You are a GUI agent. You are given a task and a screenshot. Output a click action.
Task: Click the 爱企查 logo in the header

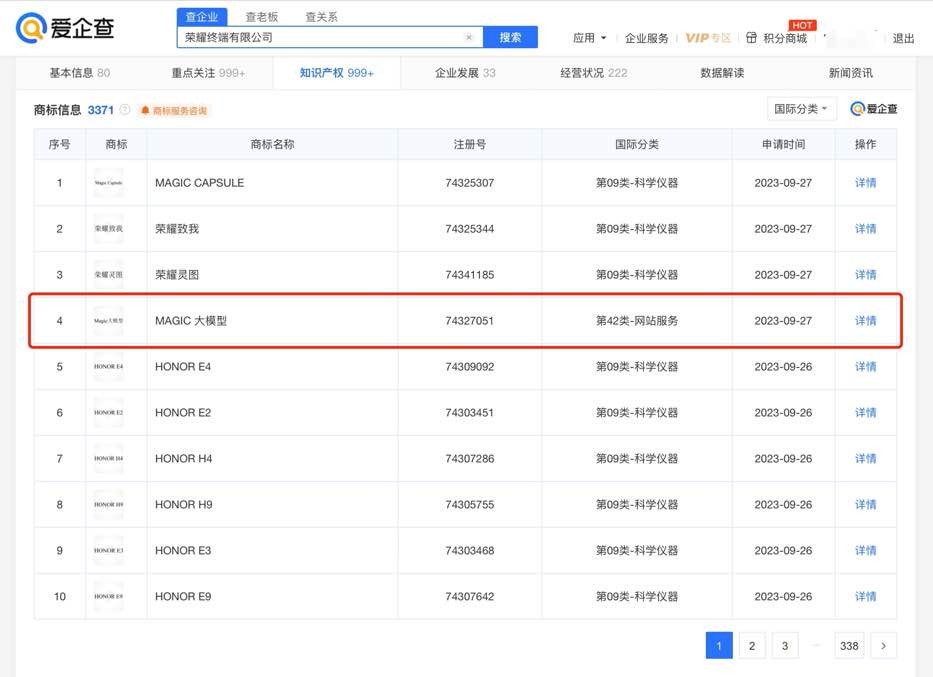point(65,28)
